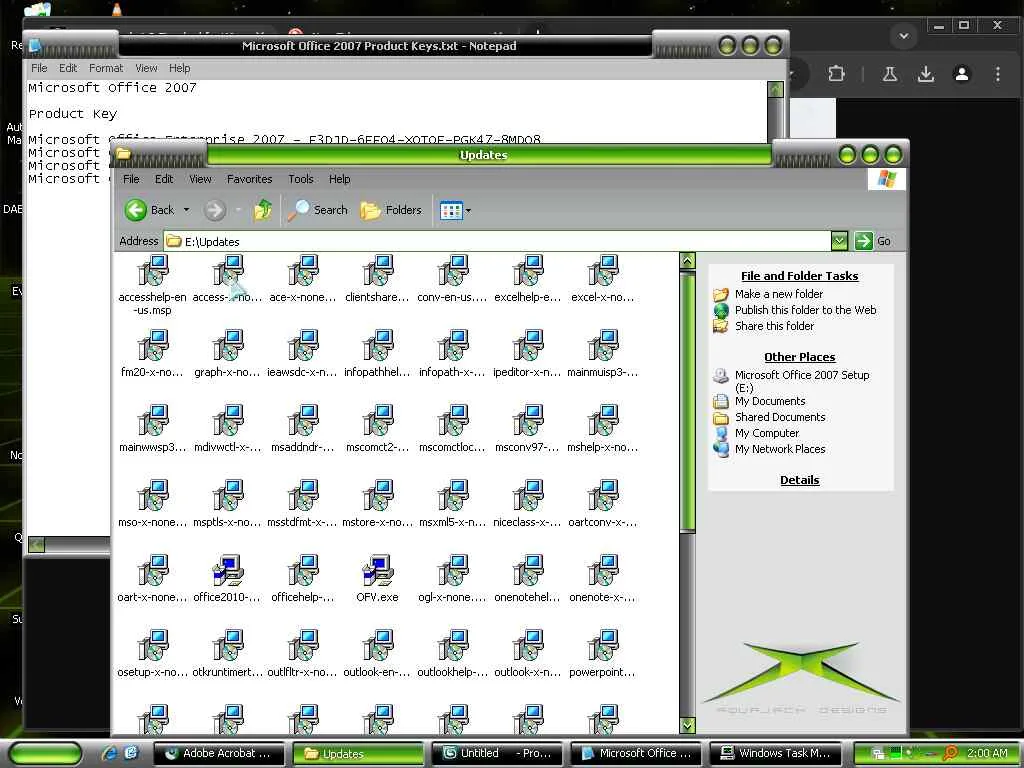Open the Format menu in Notepad
Viewport: 1024px width, 768px height.
pos(106,68)
